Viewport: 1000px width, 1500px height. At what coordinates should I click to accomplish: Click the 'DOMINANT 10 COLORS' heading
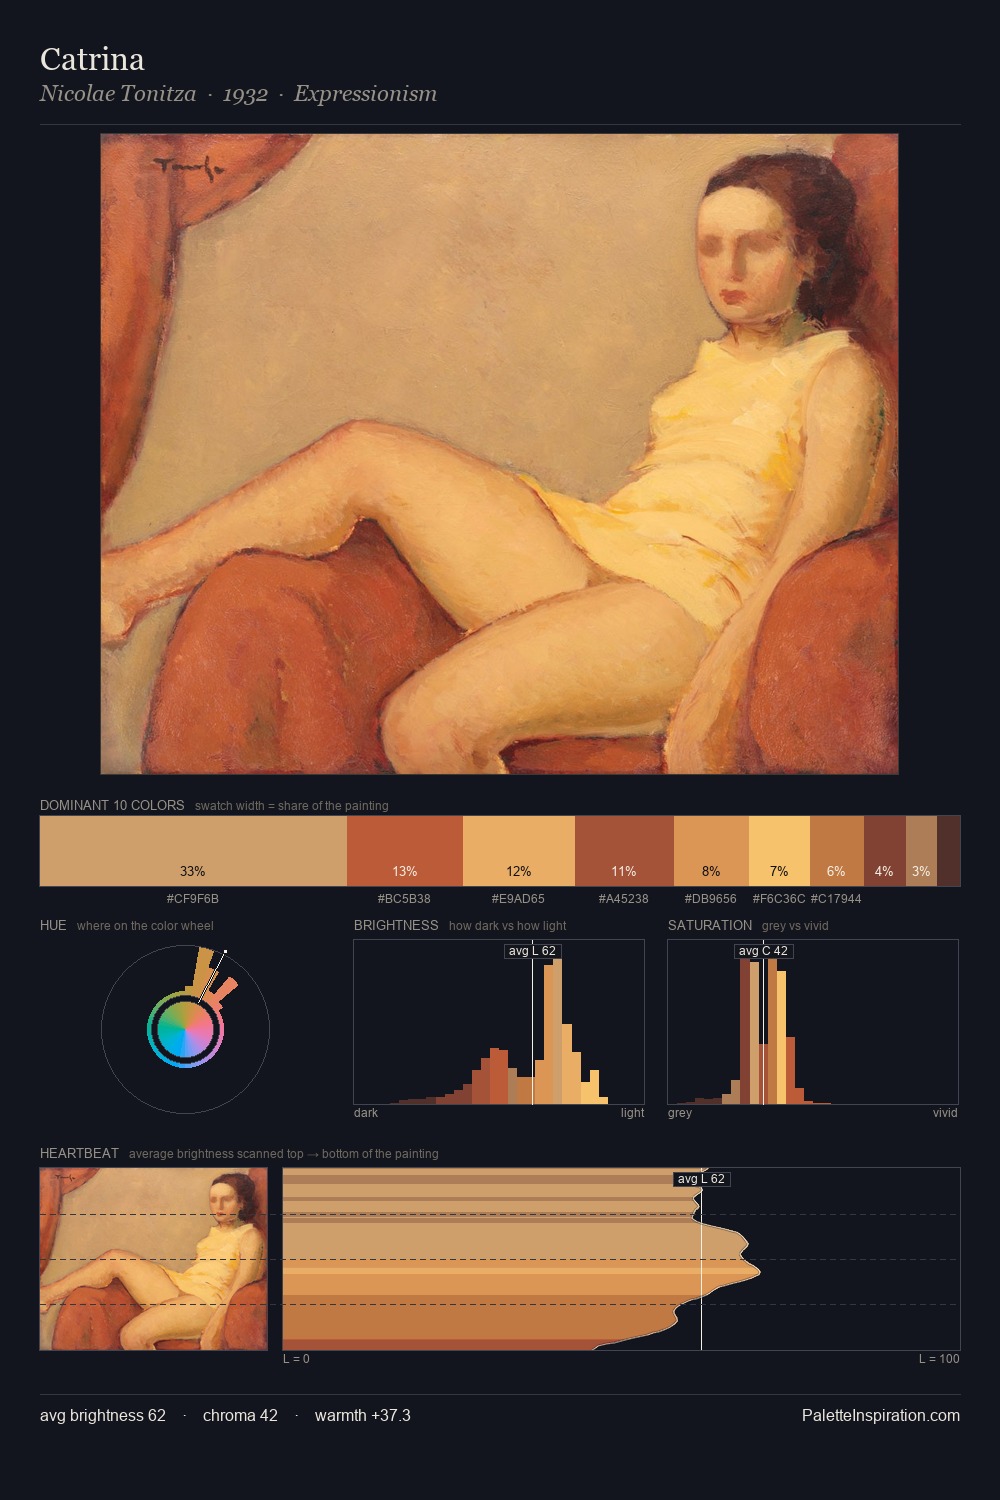112,805
